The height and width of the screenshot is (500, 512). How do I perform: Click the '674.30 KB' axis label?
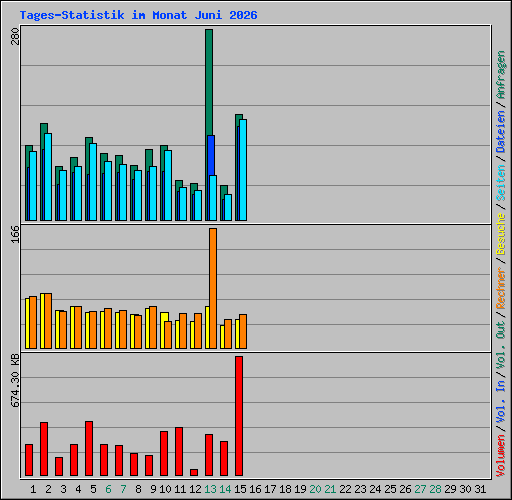click(x=15, y=380)
